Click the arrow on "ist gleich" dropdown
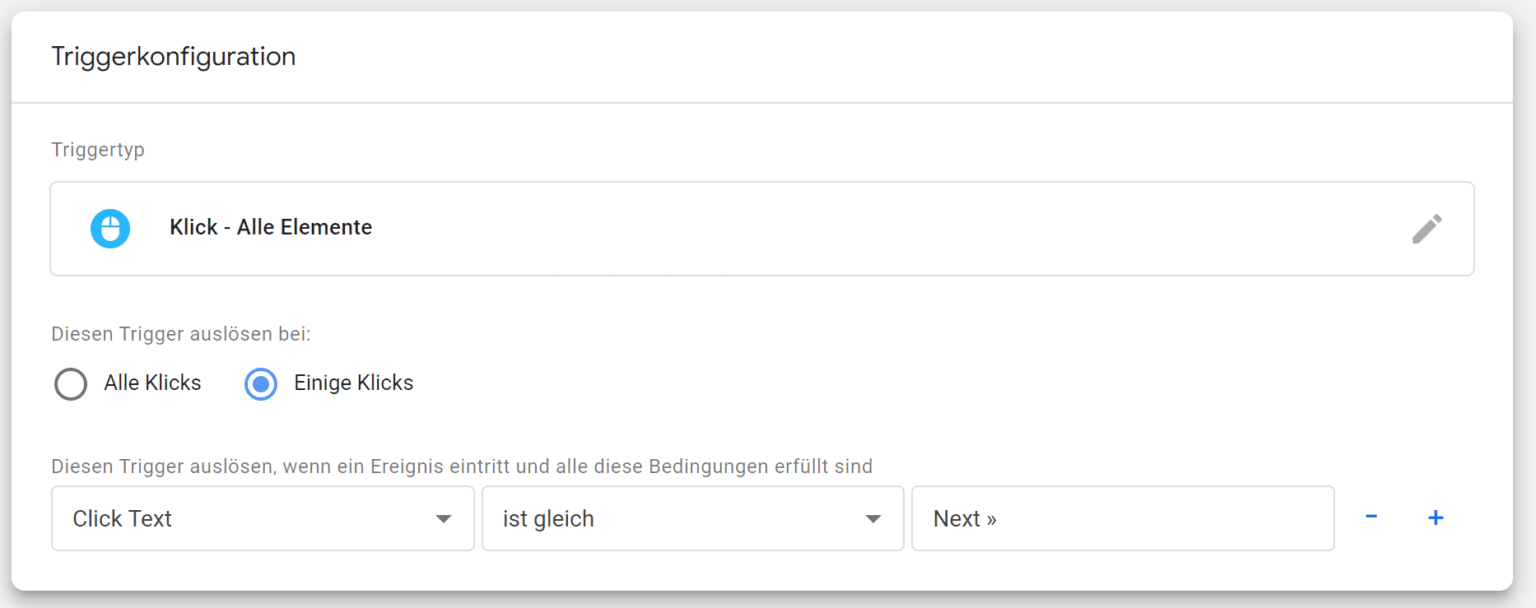The image size is (1536, 608). tap(873, 519)
